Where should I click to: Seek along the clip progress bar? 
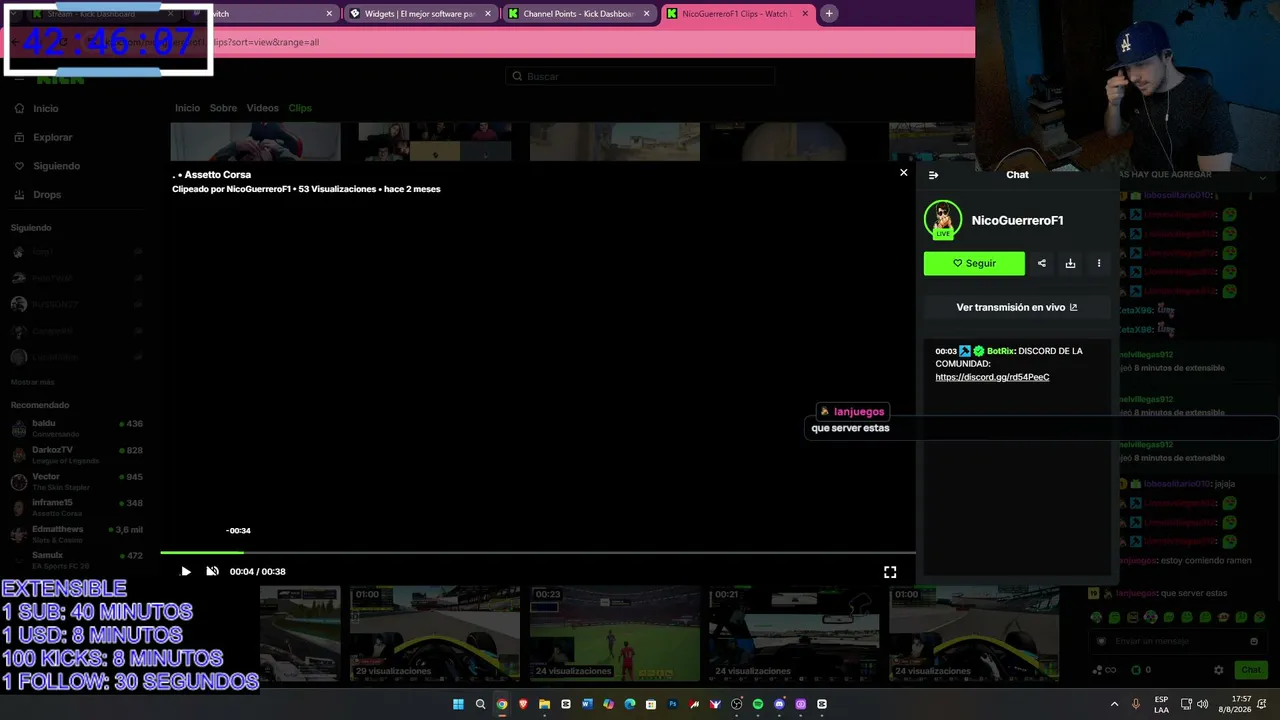pos(537,552)
